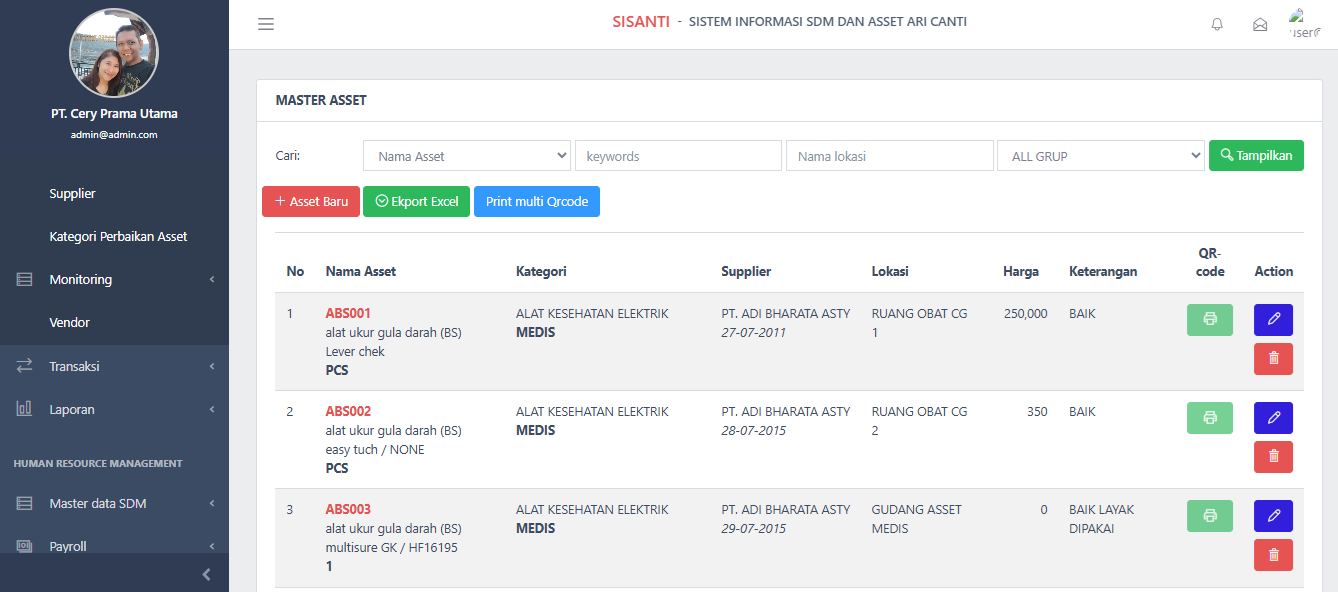This screenshot has width=1338, height=592.
Task: Click the Asset Baru button
Action: click(x=311, y=201)
